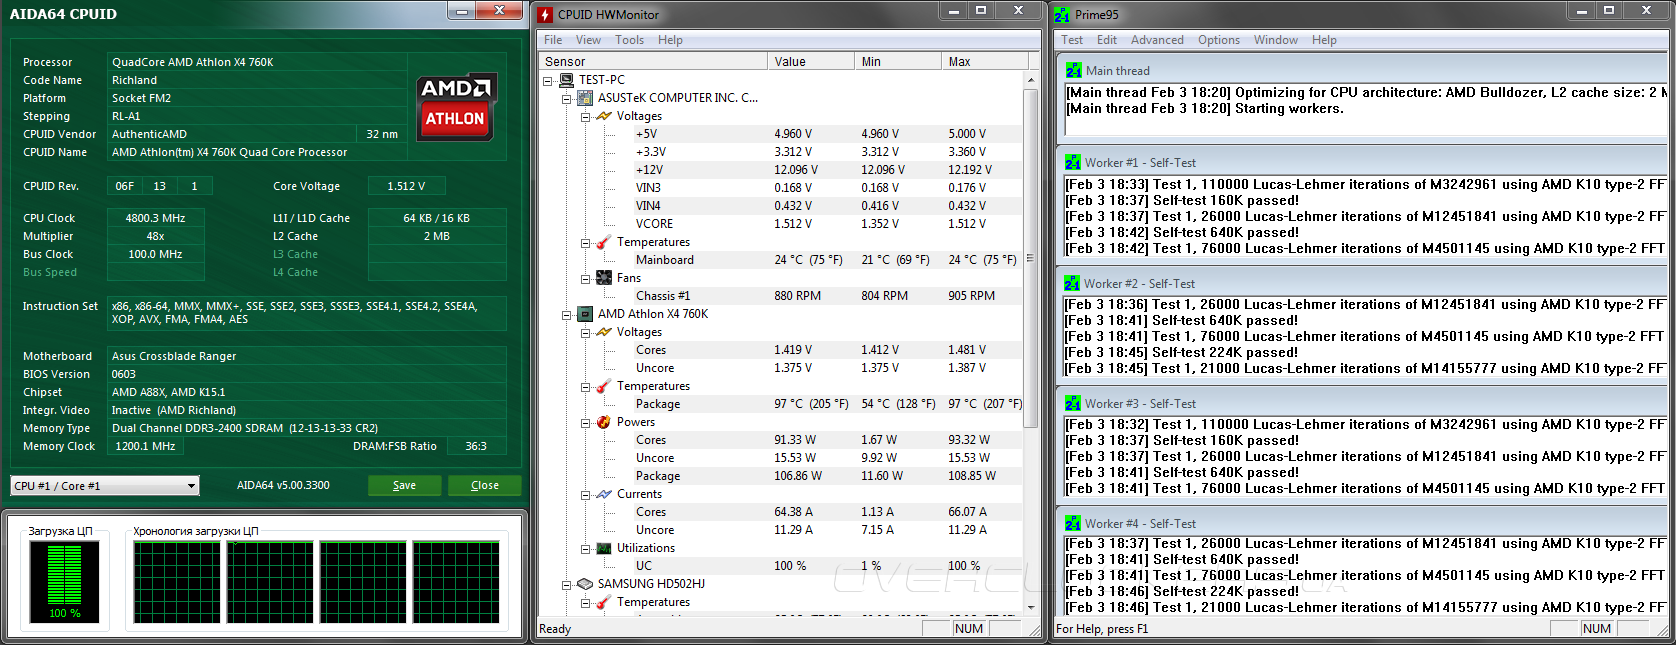Screen dimensions: 1676x645
Task: Click the Min column header
Action: [899, 61]
